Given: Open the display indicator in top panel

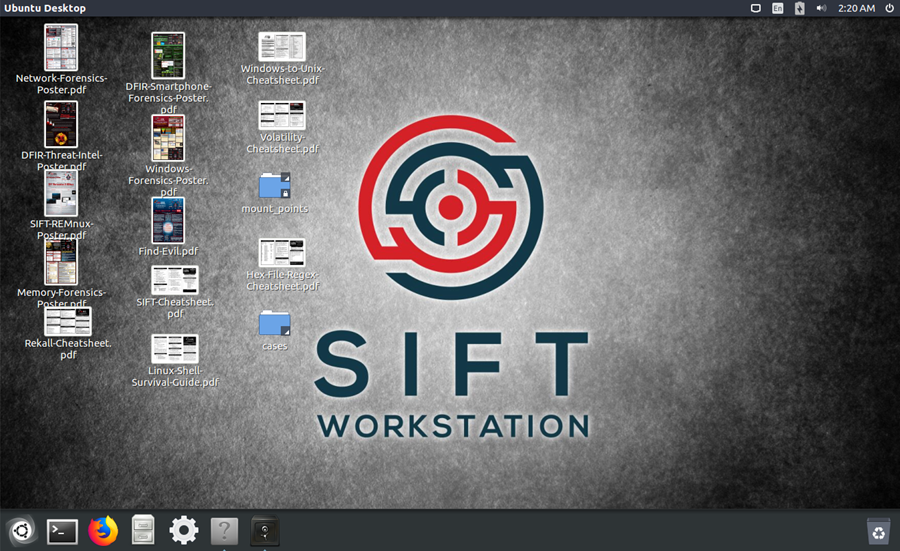Looking at the screenshot, I should 756,8.
